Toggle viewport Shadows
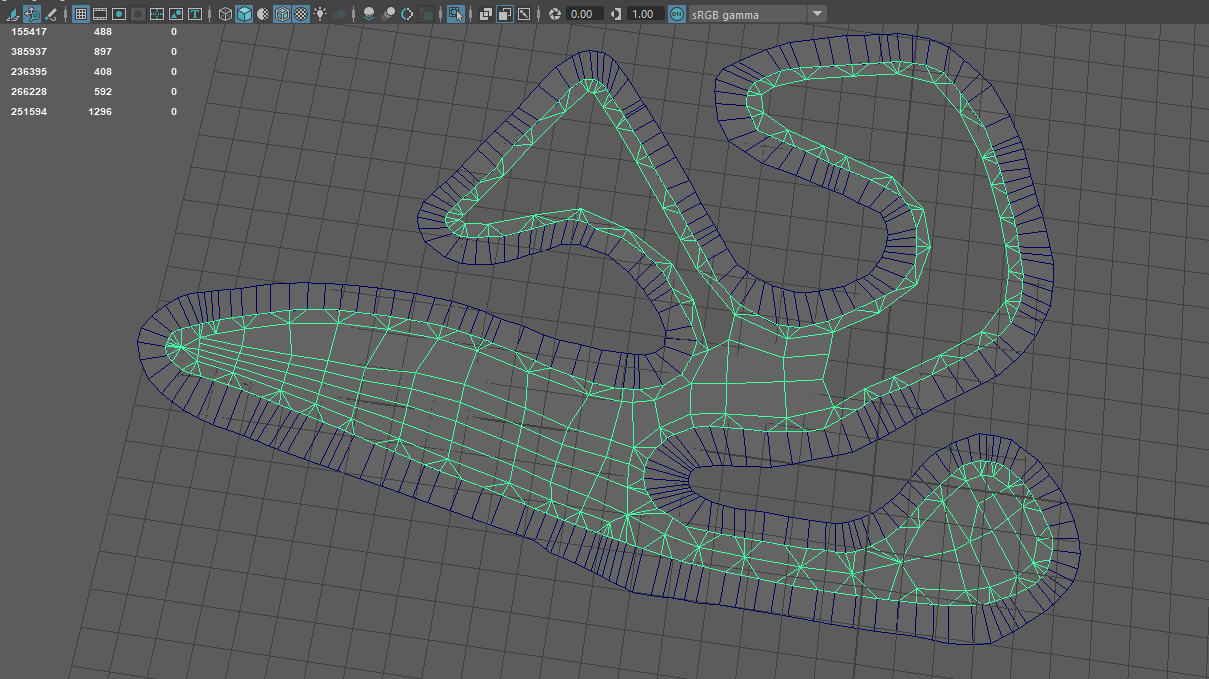This screenshot has height=679, width=1209. pyautogui.click(x=341, y=14)
